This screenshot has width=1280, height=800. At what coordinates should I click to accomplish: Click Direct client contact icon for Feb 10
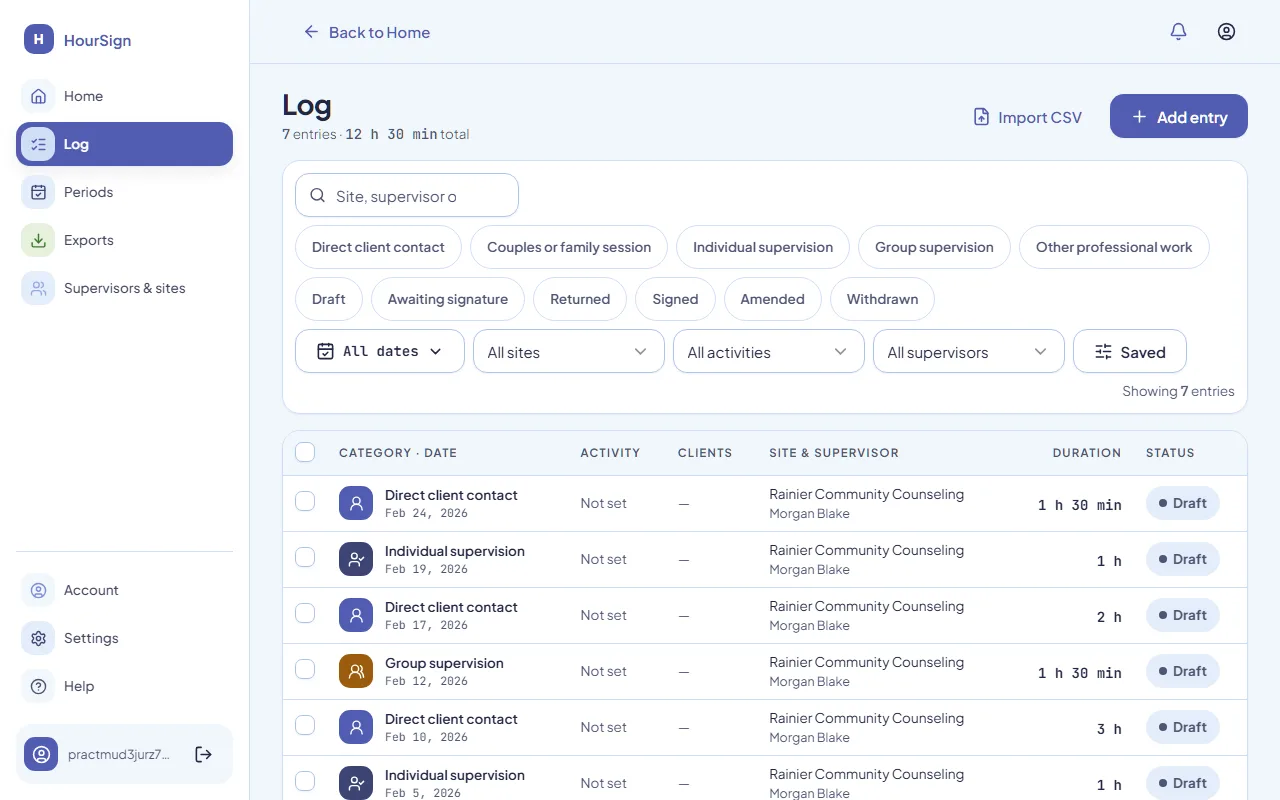(x=356, y=727)
